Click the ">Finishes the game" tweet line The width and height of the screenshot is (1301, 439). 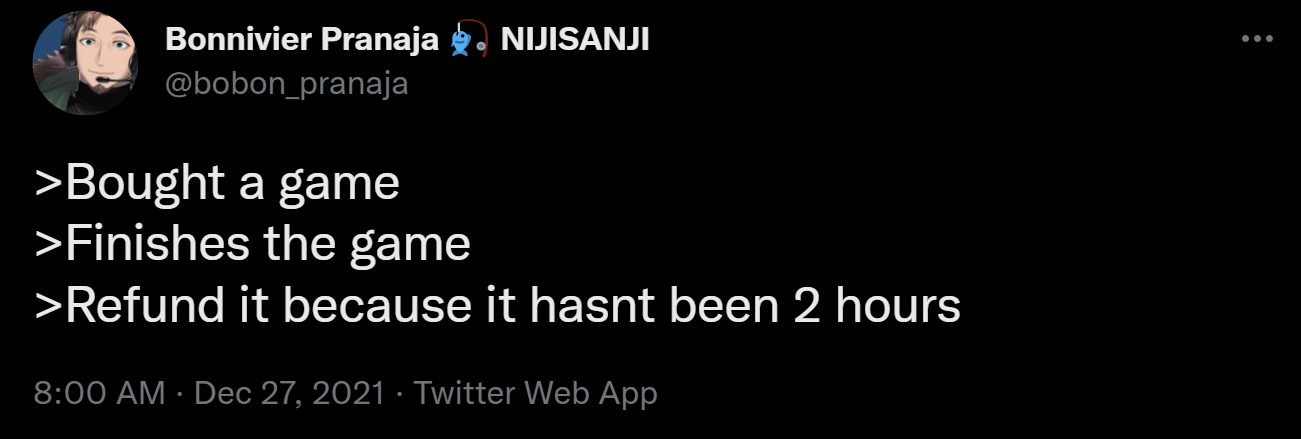(252, 244)
